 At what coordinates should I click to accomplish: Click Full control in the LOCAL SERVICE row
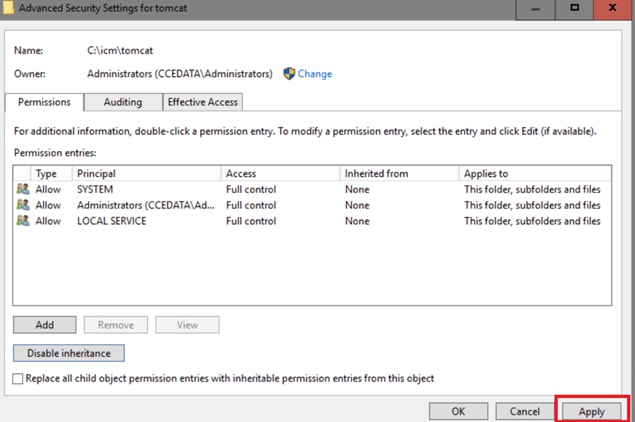251,221
